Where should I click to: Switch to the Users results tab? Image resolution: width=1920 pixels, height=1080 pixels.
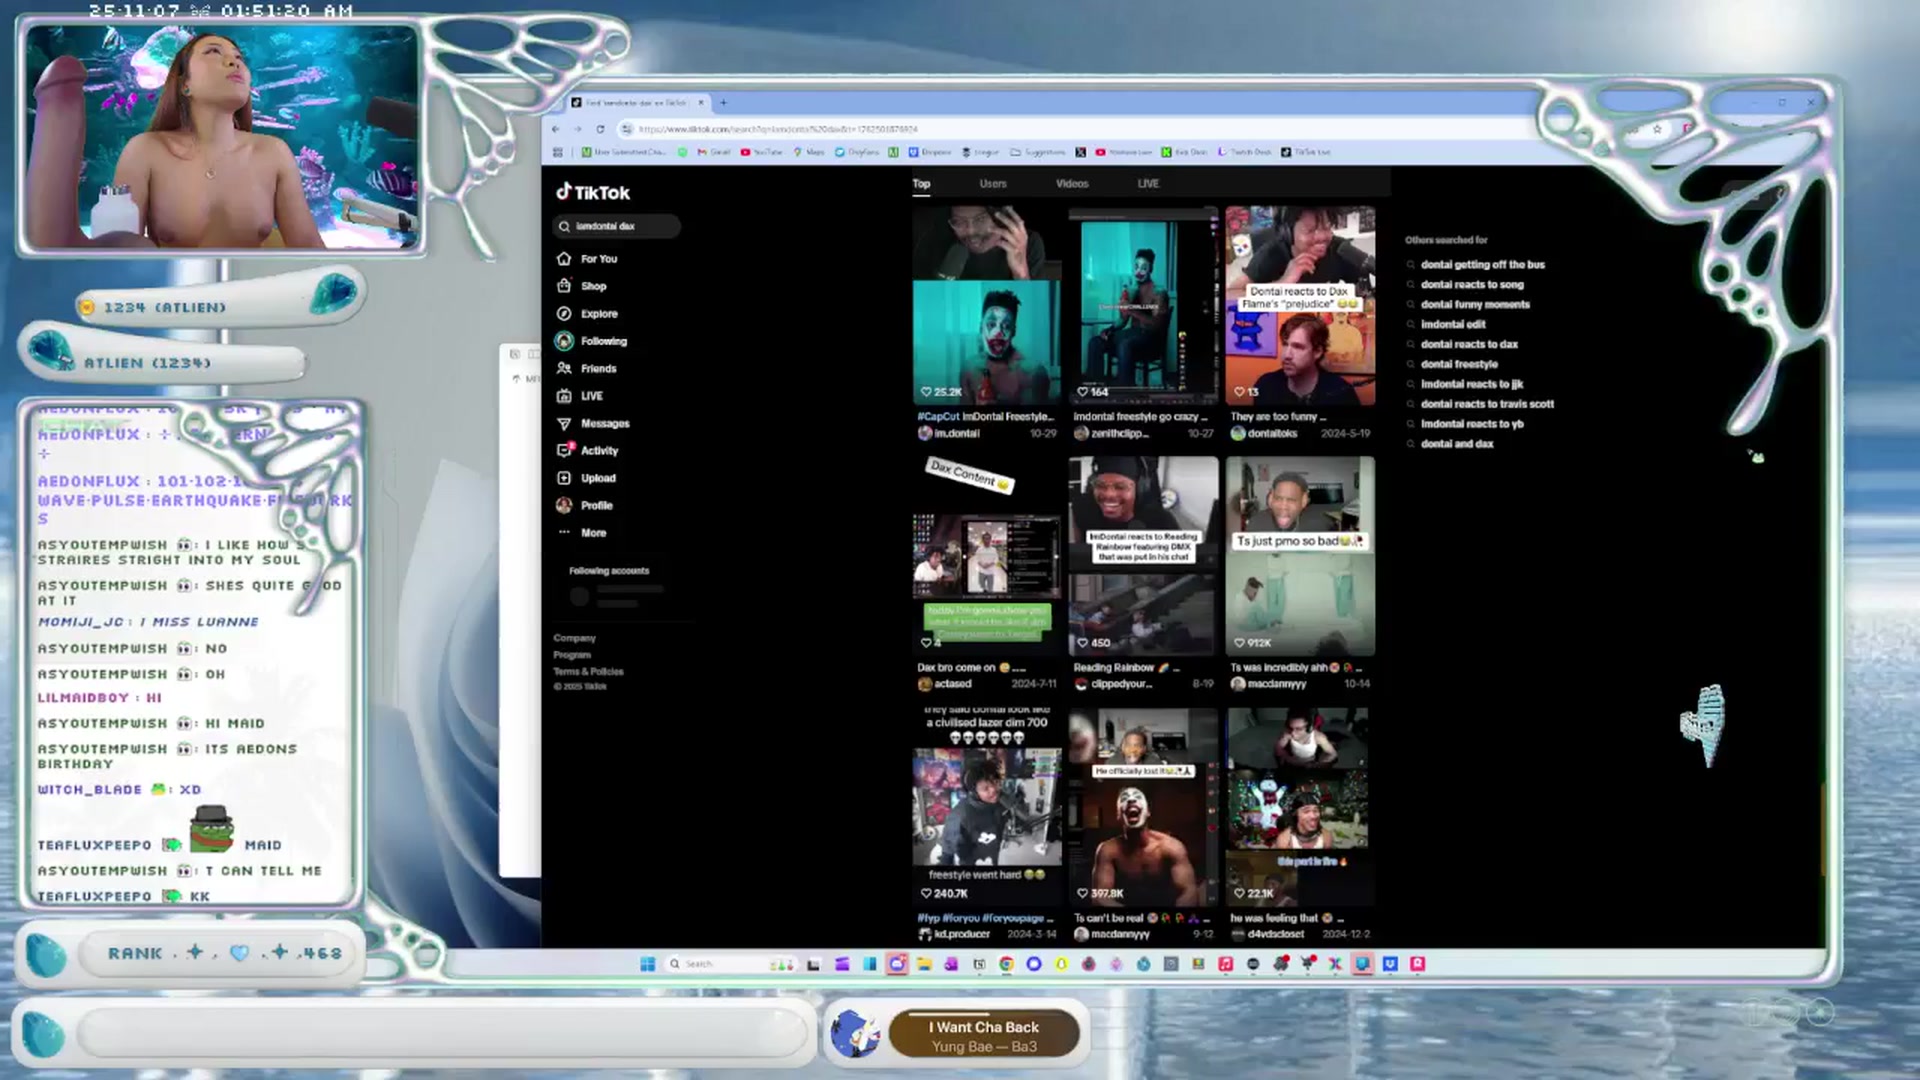click(993, 184)
